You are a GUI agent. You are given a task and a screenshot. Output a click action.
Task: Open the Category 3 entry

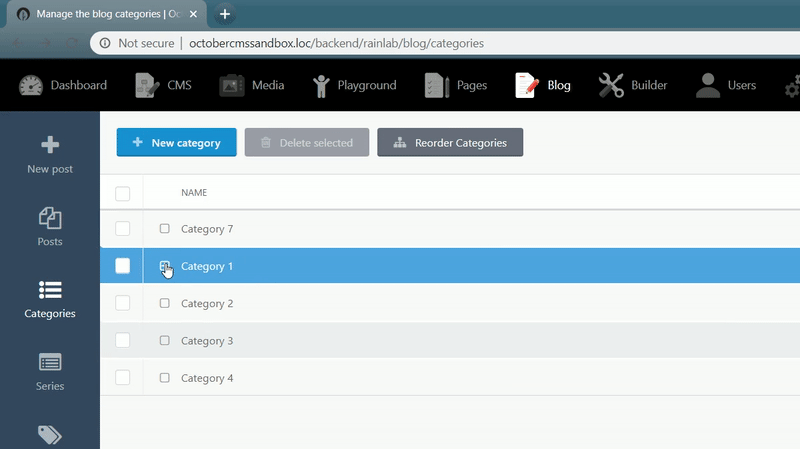tap(207, 341)
